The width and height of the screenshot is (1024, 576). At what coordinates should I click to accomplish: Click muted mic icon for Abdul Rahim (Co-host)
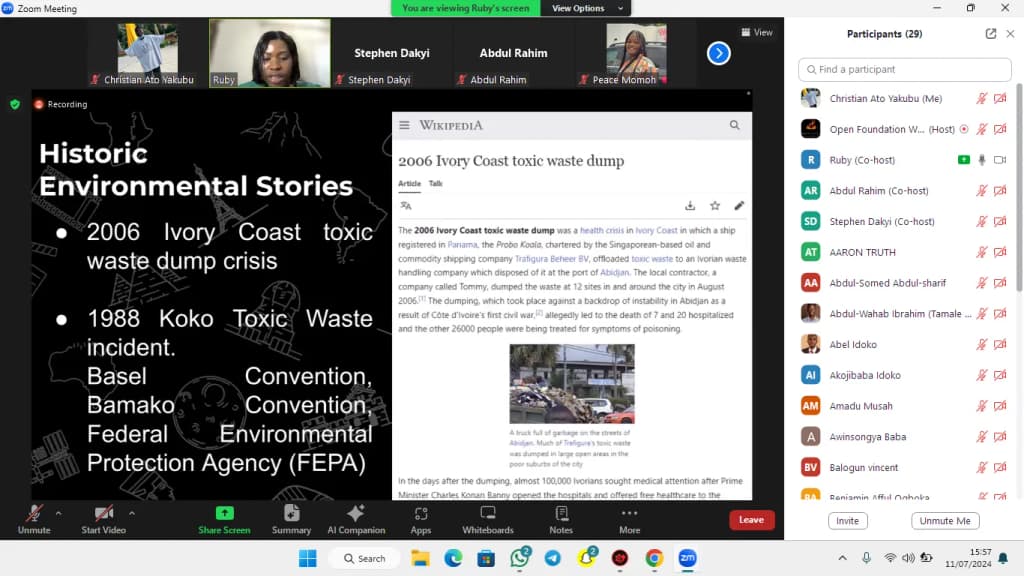[x=982, y=191]
